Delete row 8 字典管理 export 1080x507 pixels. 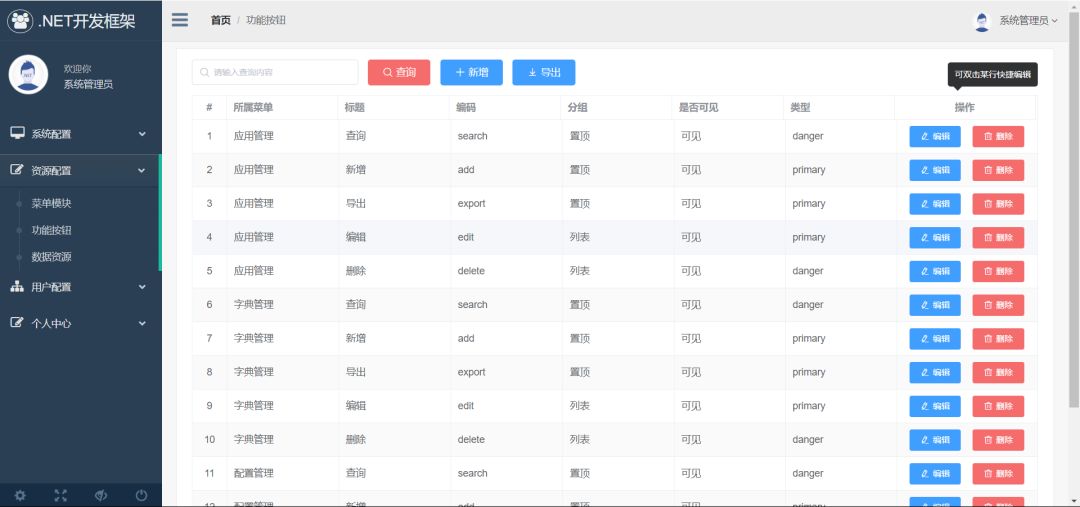[x=998, y=373]
